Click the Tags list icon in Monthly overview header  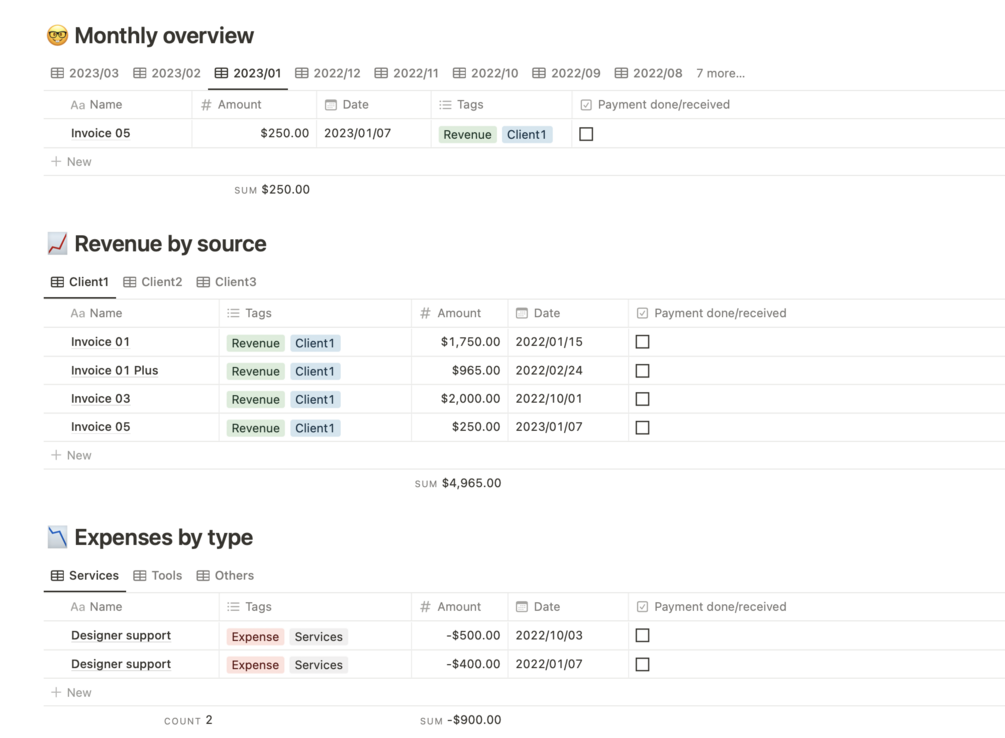click(445, 105)
